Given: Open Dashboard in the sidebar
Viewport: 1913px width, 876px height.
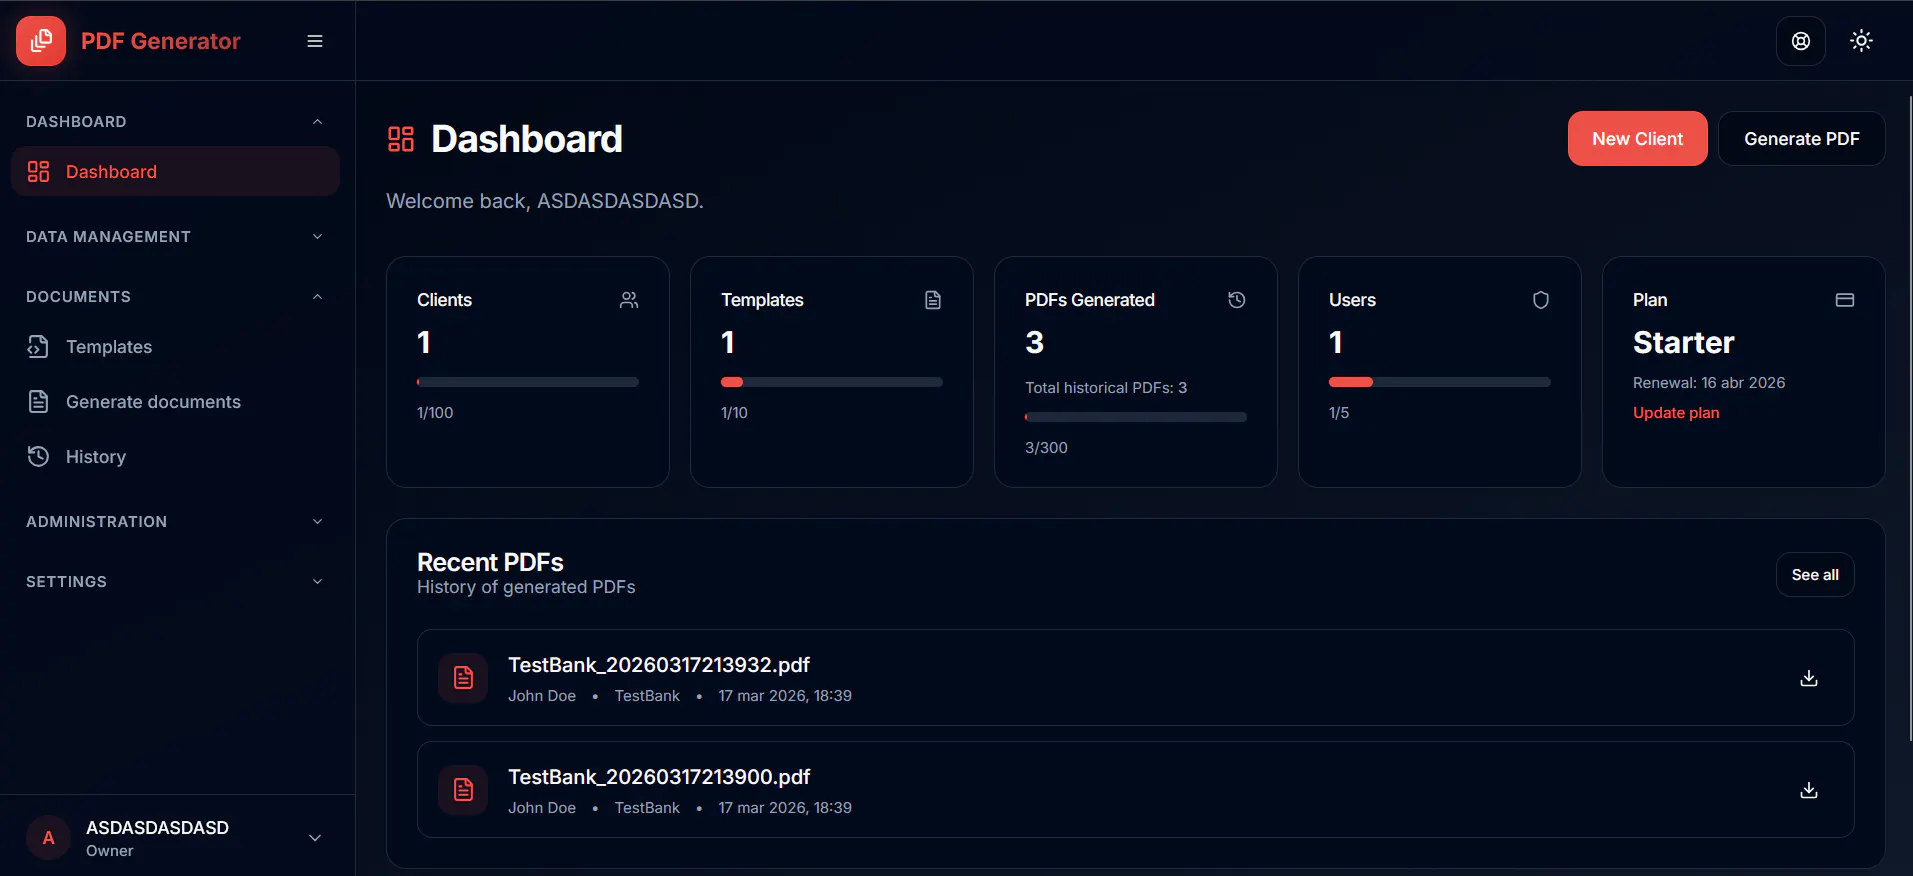Looking at the screenshot, I should 176,172.
